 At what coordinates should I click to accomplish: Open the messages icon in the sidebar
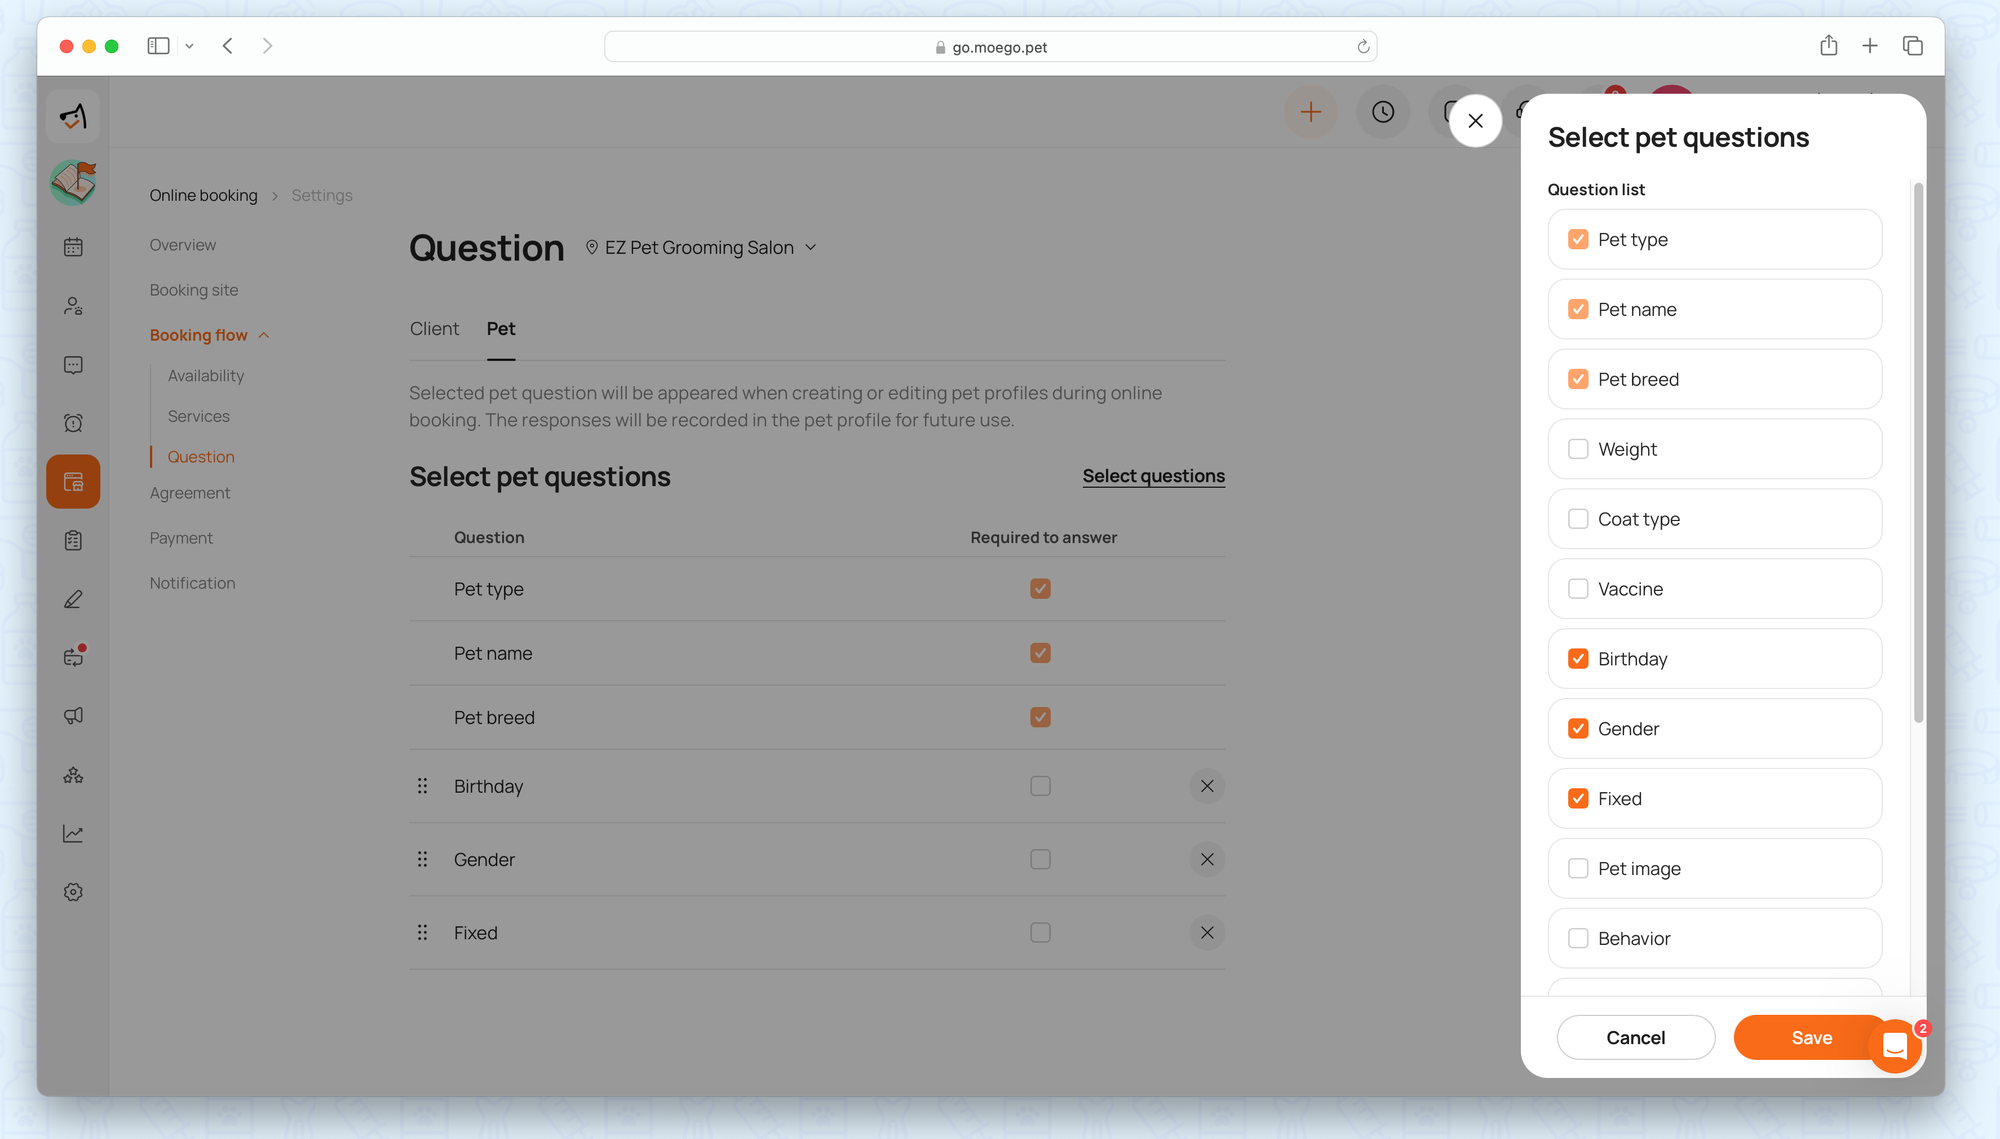coord(73,365)
